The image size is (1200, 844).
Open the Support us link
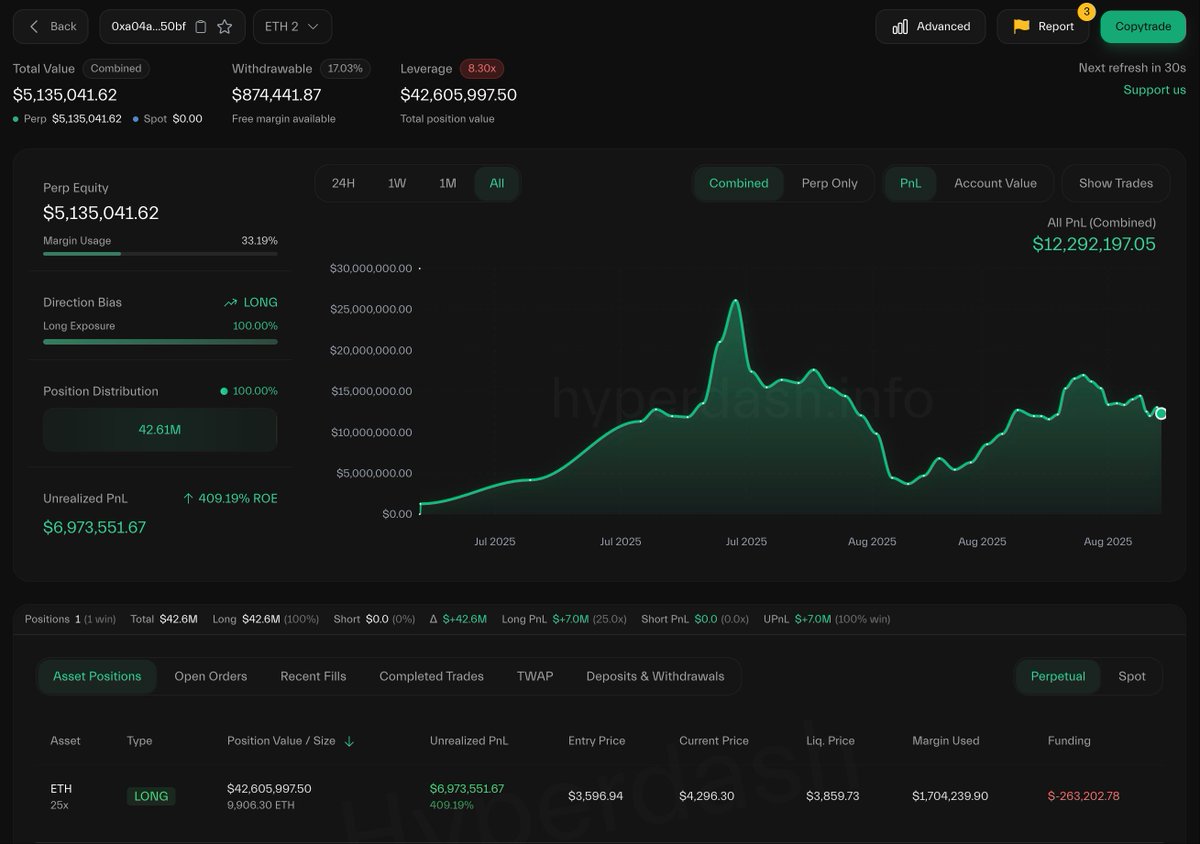click(x=1154, y=90)
